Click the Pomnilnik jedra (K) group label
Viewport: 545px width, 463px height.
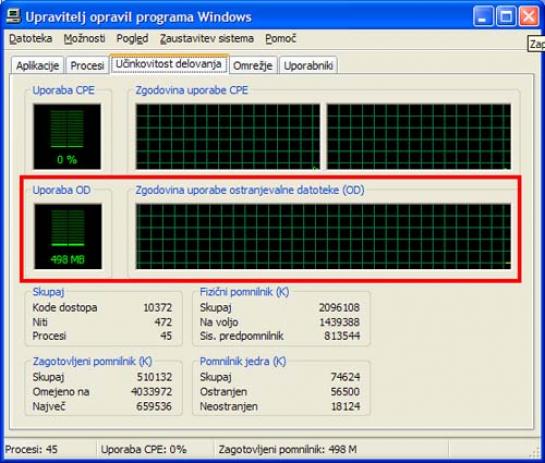coord(243,362)
